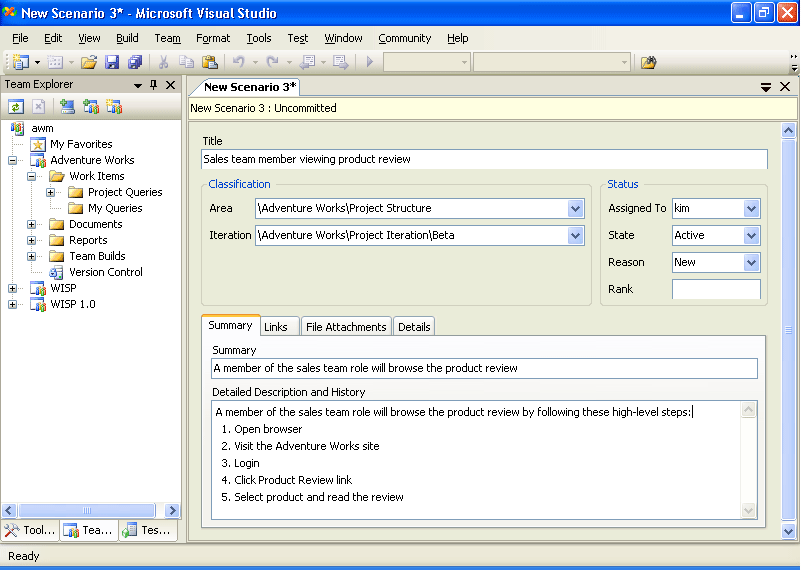Expand the Project Queries folder
Viewport: 801px width, 570px height.
pyautogui.click(x=51, y=192)
